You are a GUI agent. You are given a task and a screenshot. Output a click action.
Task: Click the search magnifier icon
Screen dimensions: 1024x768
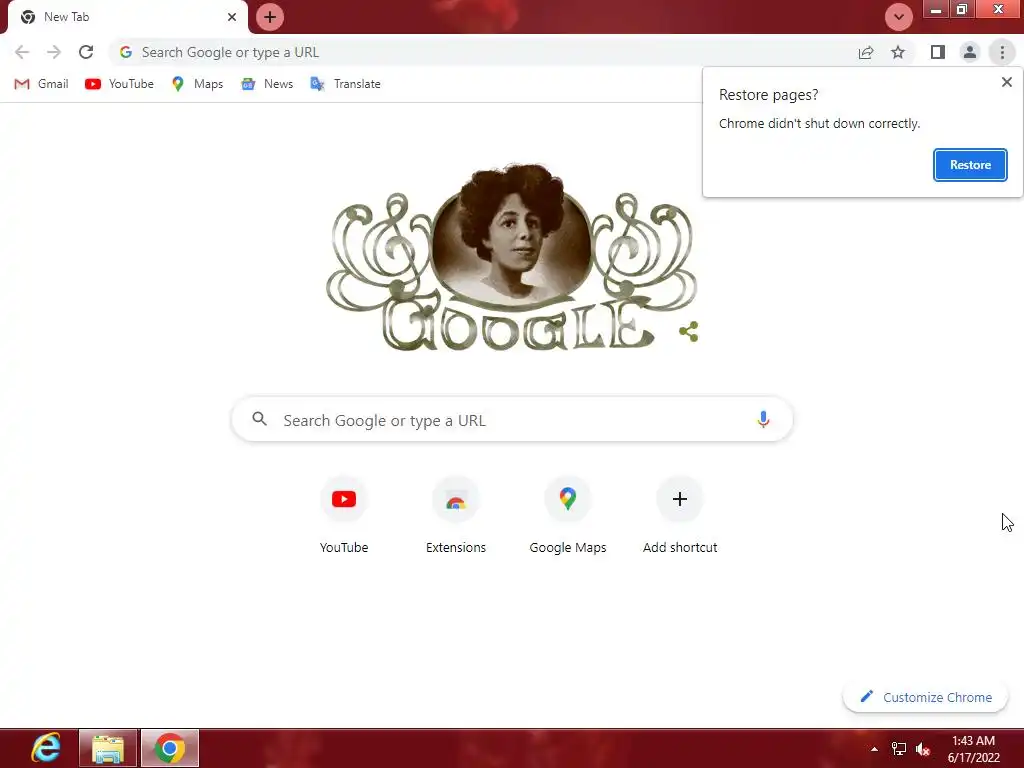[259, 419]
